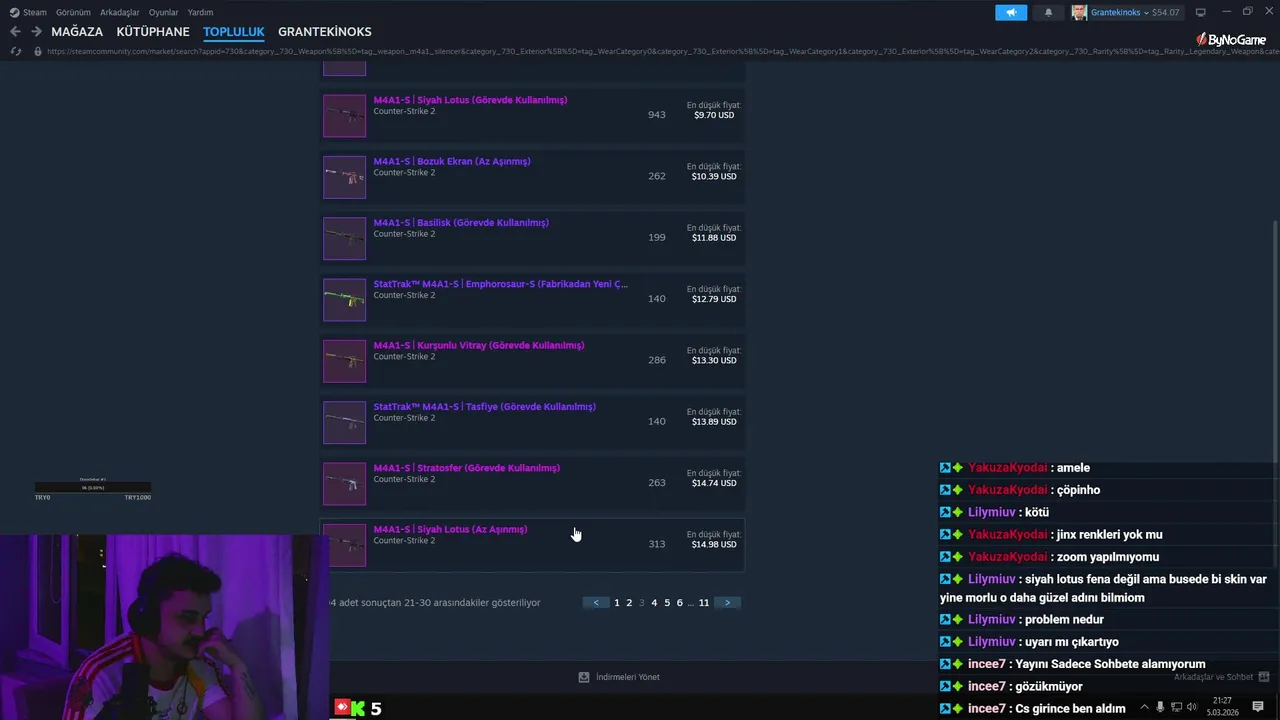This screenshot has width=1280, height=720.
Task: Open the Siyah Lotus Görevde Kullanılmış item thumbnail
Action: (x=344, y=116)
